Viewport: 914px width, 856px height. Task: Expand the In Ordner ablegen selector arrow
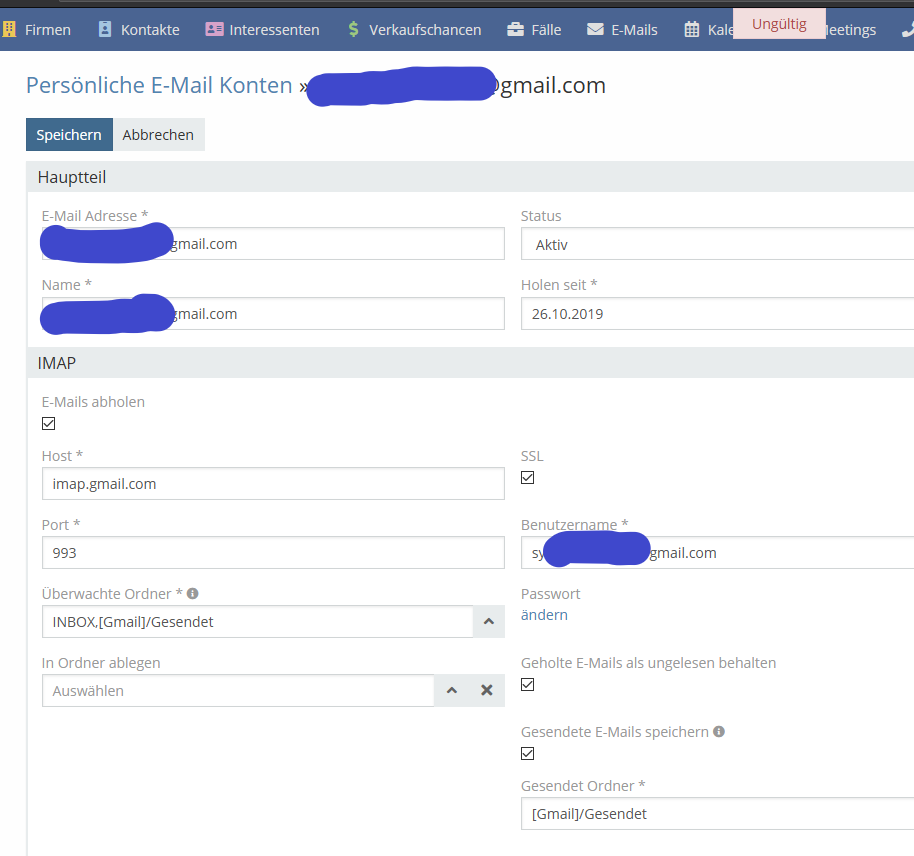[451, 690]
